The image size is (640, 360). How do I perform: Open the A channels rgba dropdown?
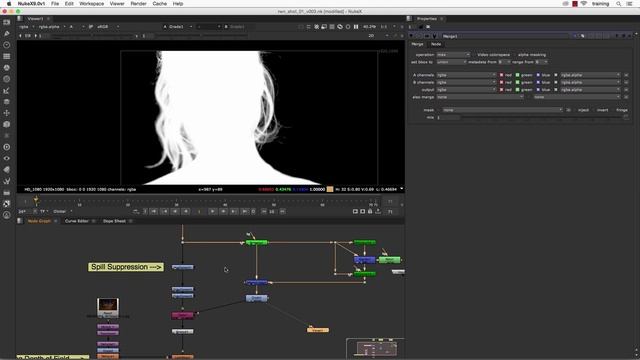click(x=466, y=75)
